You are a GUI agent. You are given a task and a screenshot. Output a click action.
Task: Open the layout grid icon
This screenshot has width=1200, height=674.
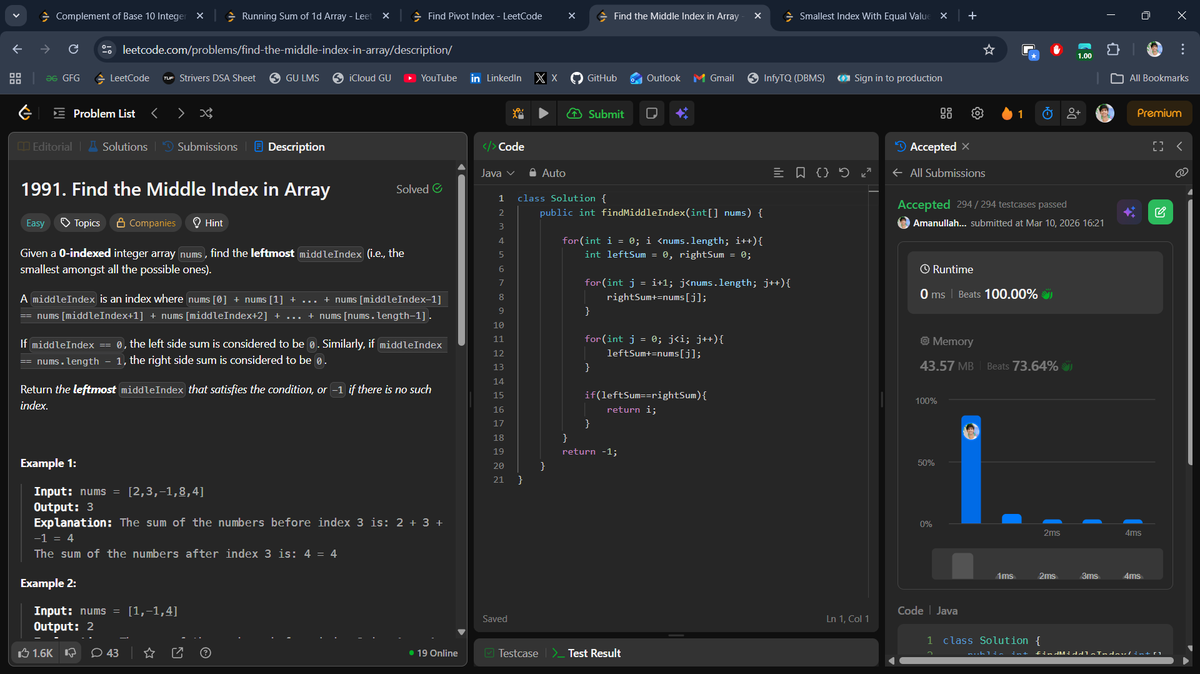click(947, 114)
